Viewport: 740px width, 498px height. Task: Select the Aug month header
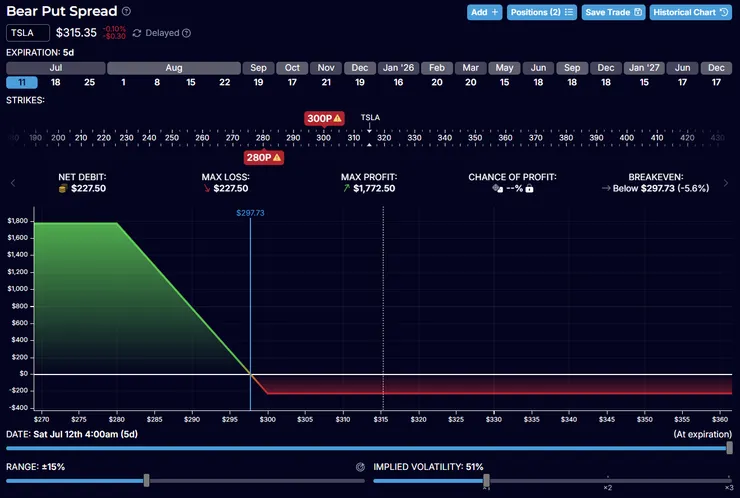coord(174,68)
